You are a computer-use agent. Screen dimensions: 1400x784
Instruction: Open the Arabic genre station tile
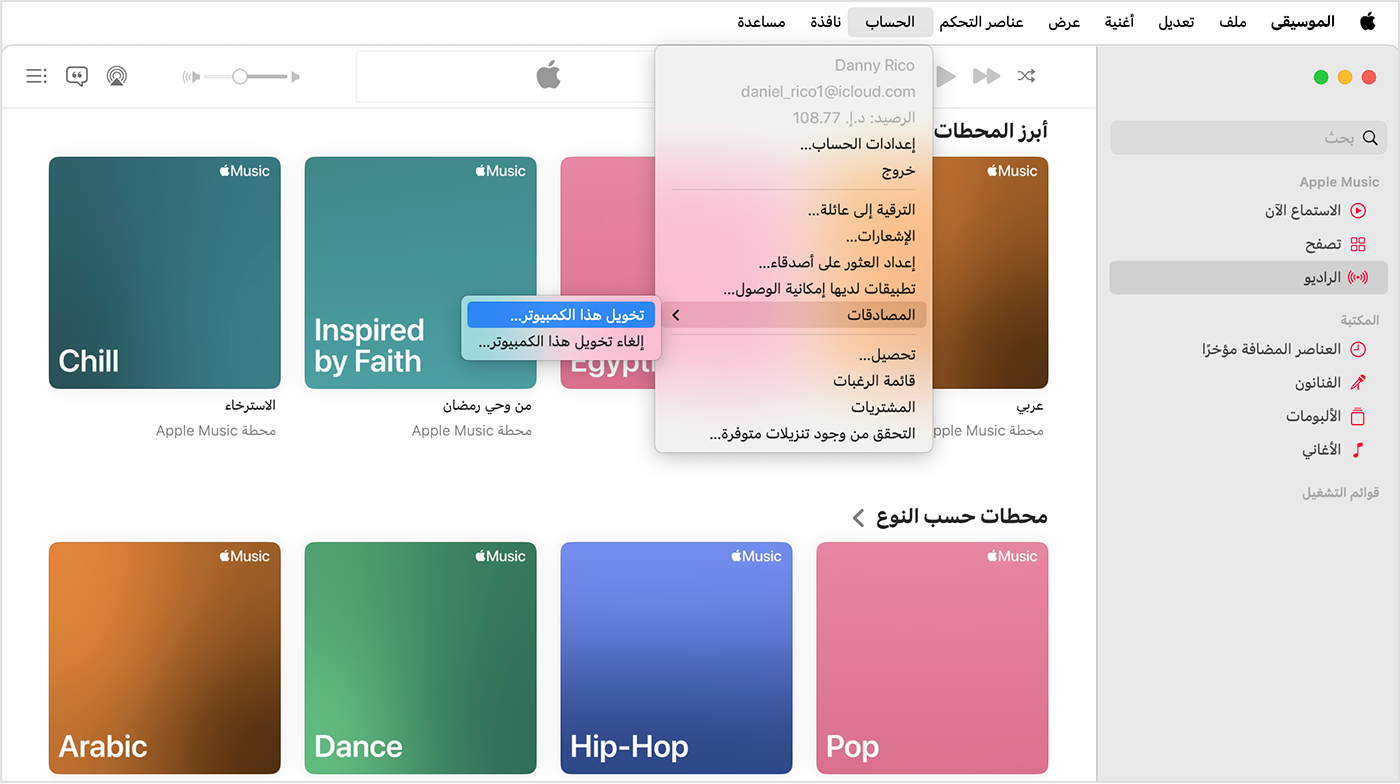(165, 658)
